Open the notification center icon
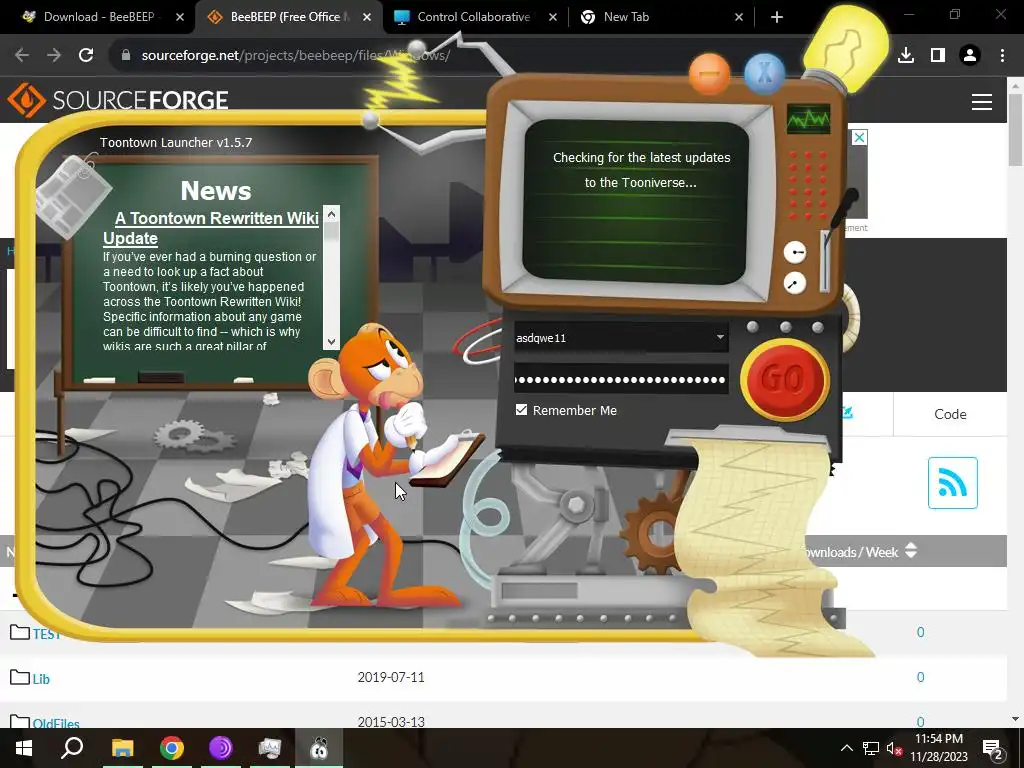Screen dimensions: 1024x768 pyautogui.click(x=993, y=748)
